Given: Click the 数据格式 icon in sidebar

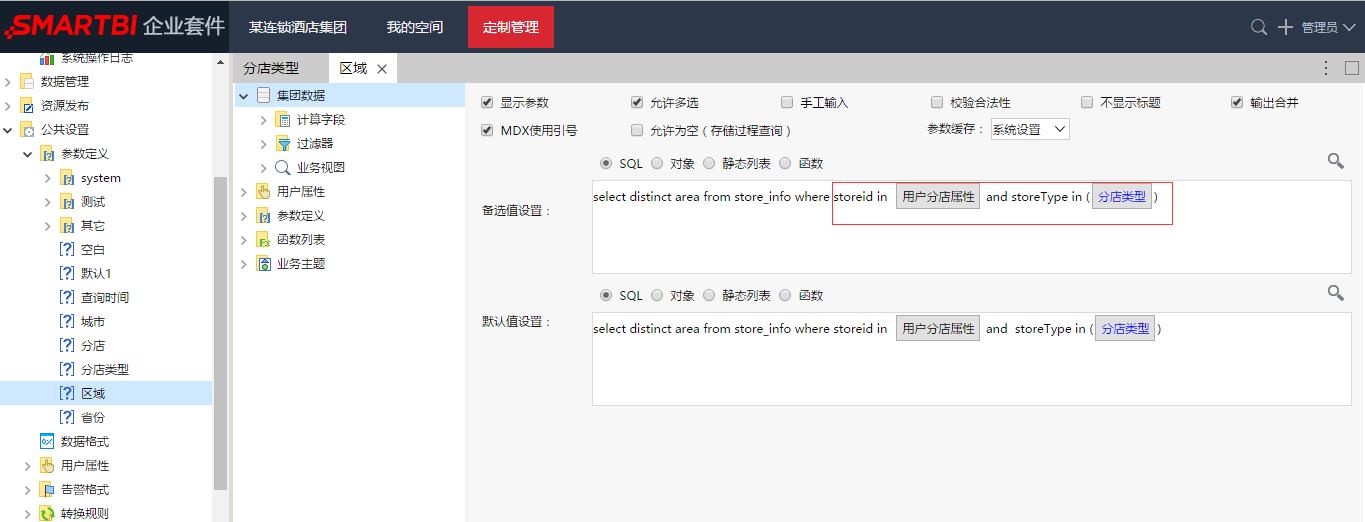Looking at the screenshot, I should pos(47,441).
